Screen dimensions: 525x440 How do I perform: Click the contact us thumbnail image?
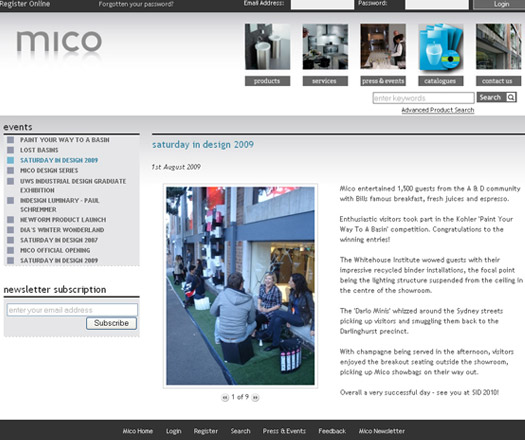499,47
